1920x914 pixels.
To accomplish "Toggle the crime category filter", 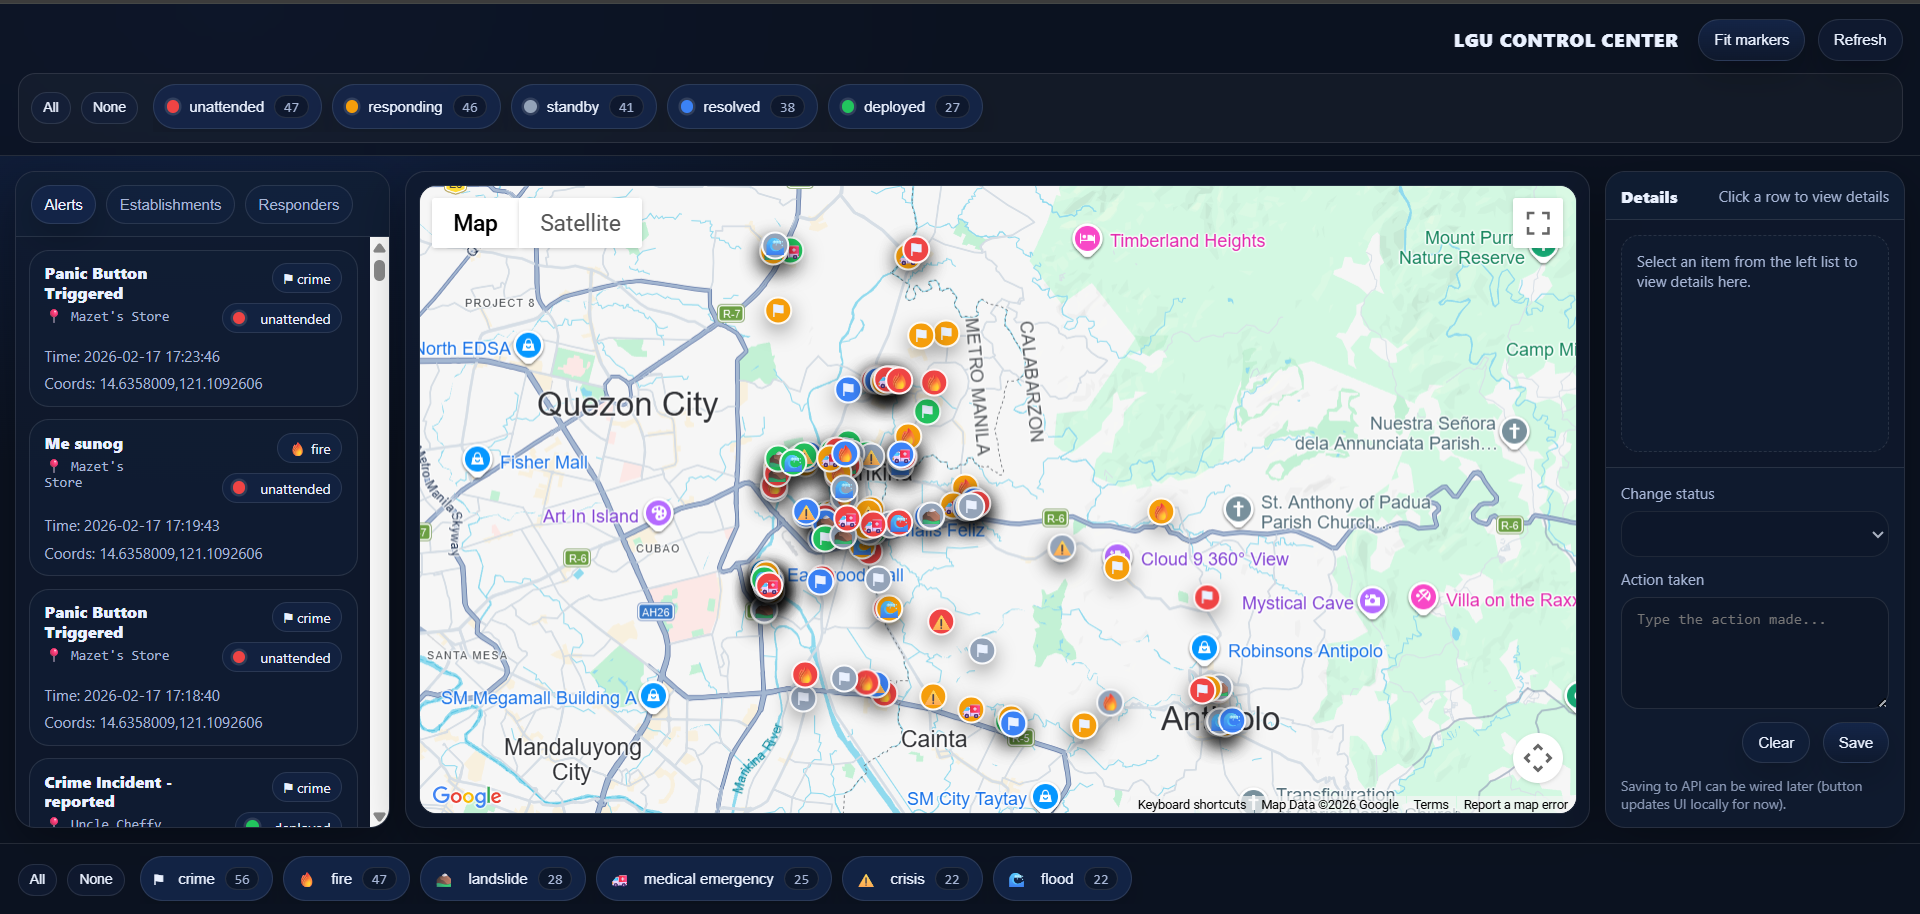I will 205,879.
